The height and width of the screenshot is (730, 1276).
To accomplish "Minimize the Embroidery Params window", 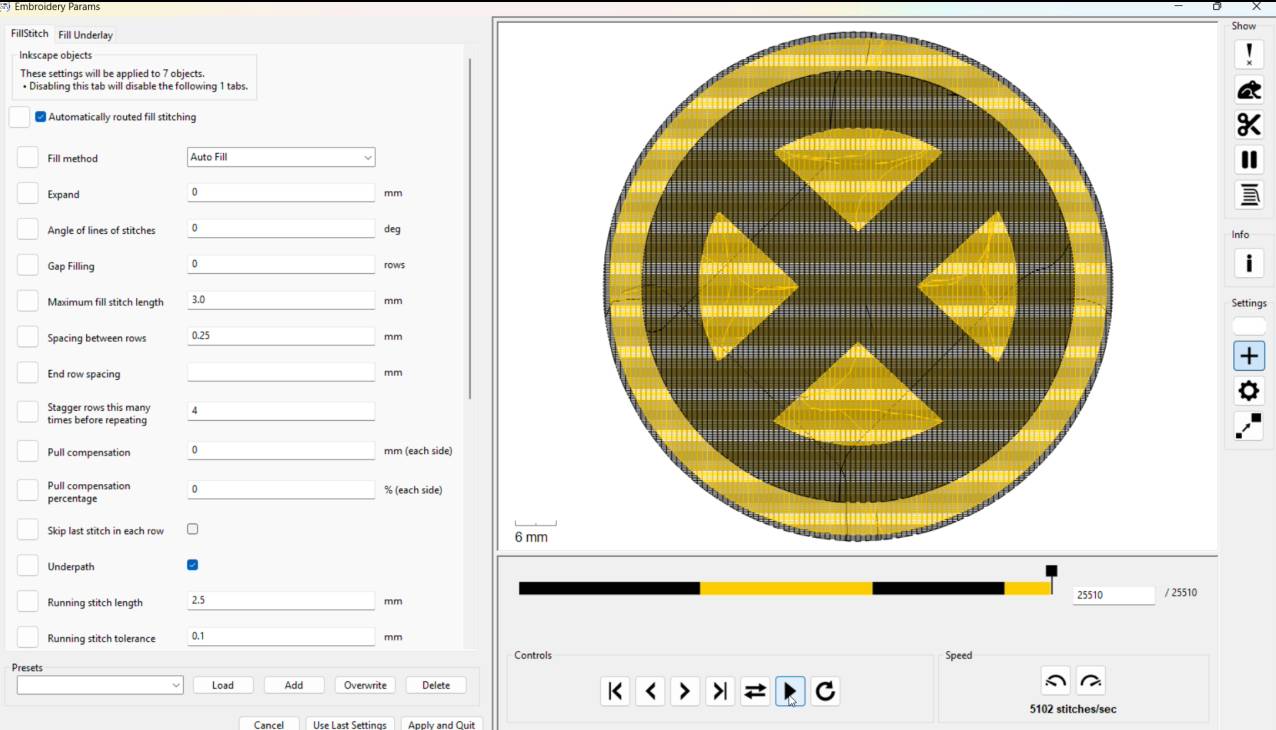I will (x=1177, y=6).
